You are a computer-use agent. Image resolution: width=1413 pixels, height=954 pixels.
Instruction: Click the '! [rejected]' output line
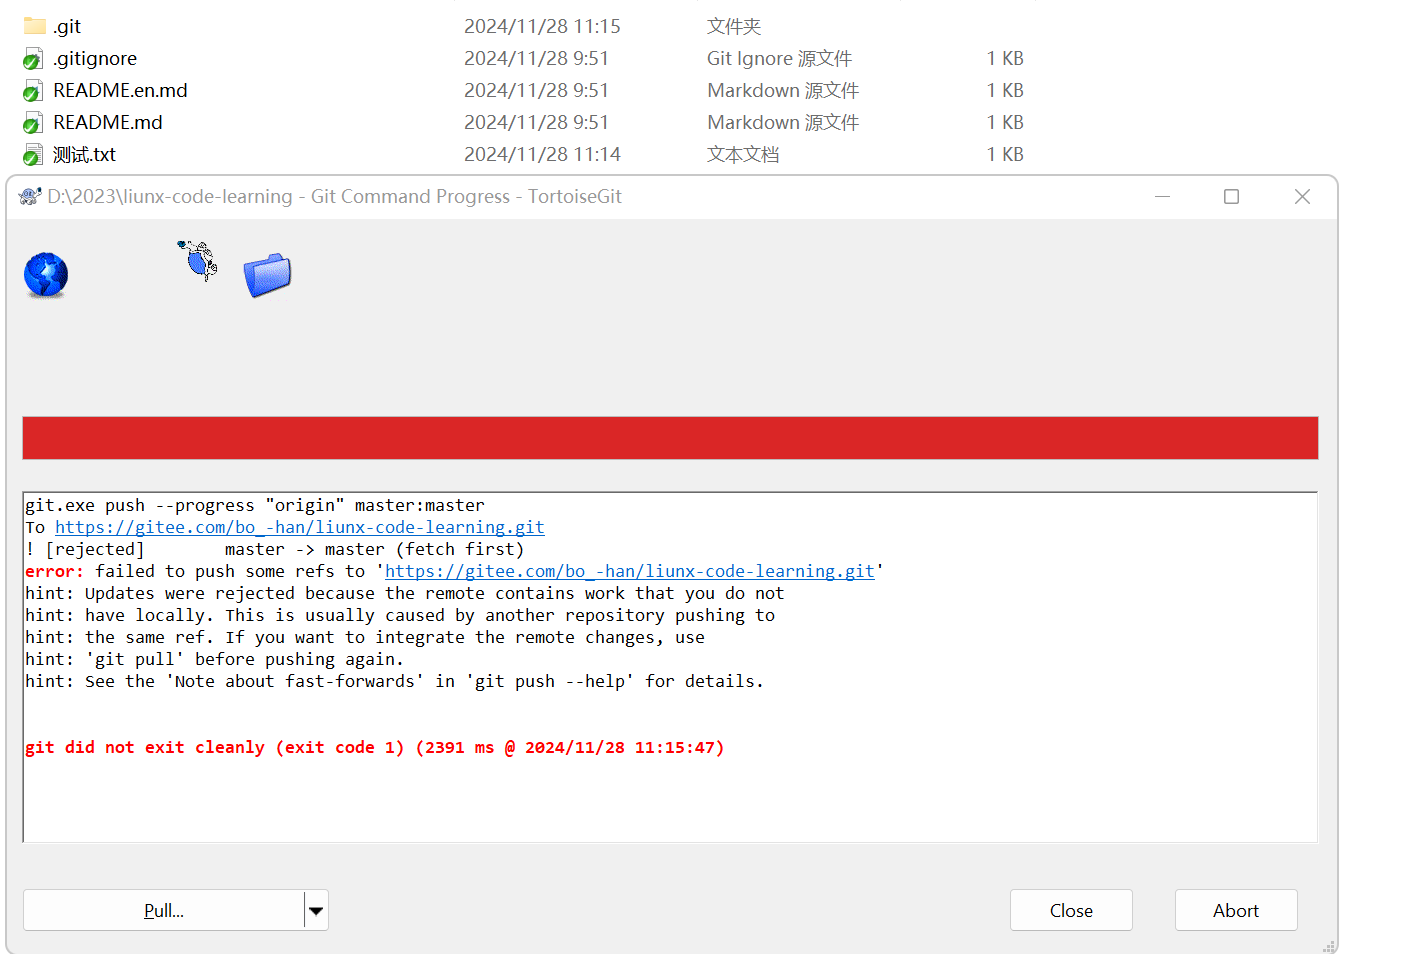pyautogui.click(x=275, y=549)
